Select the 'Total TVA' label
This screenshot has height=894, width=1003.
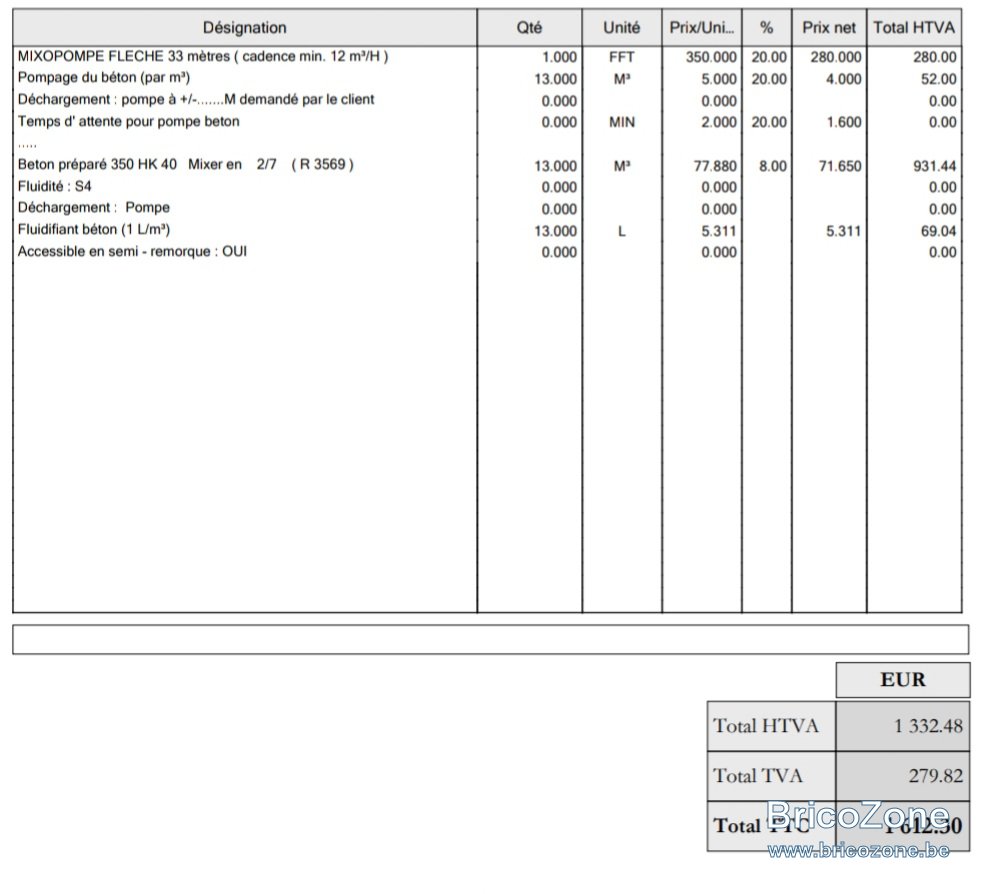(758, 776)
